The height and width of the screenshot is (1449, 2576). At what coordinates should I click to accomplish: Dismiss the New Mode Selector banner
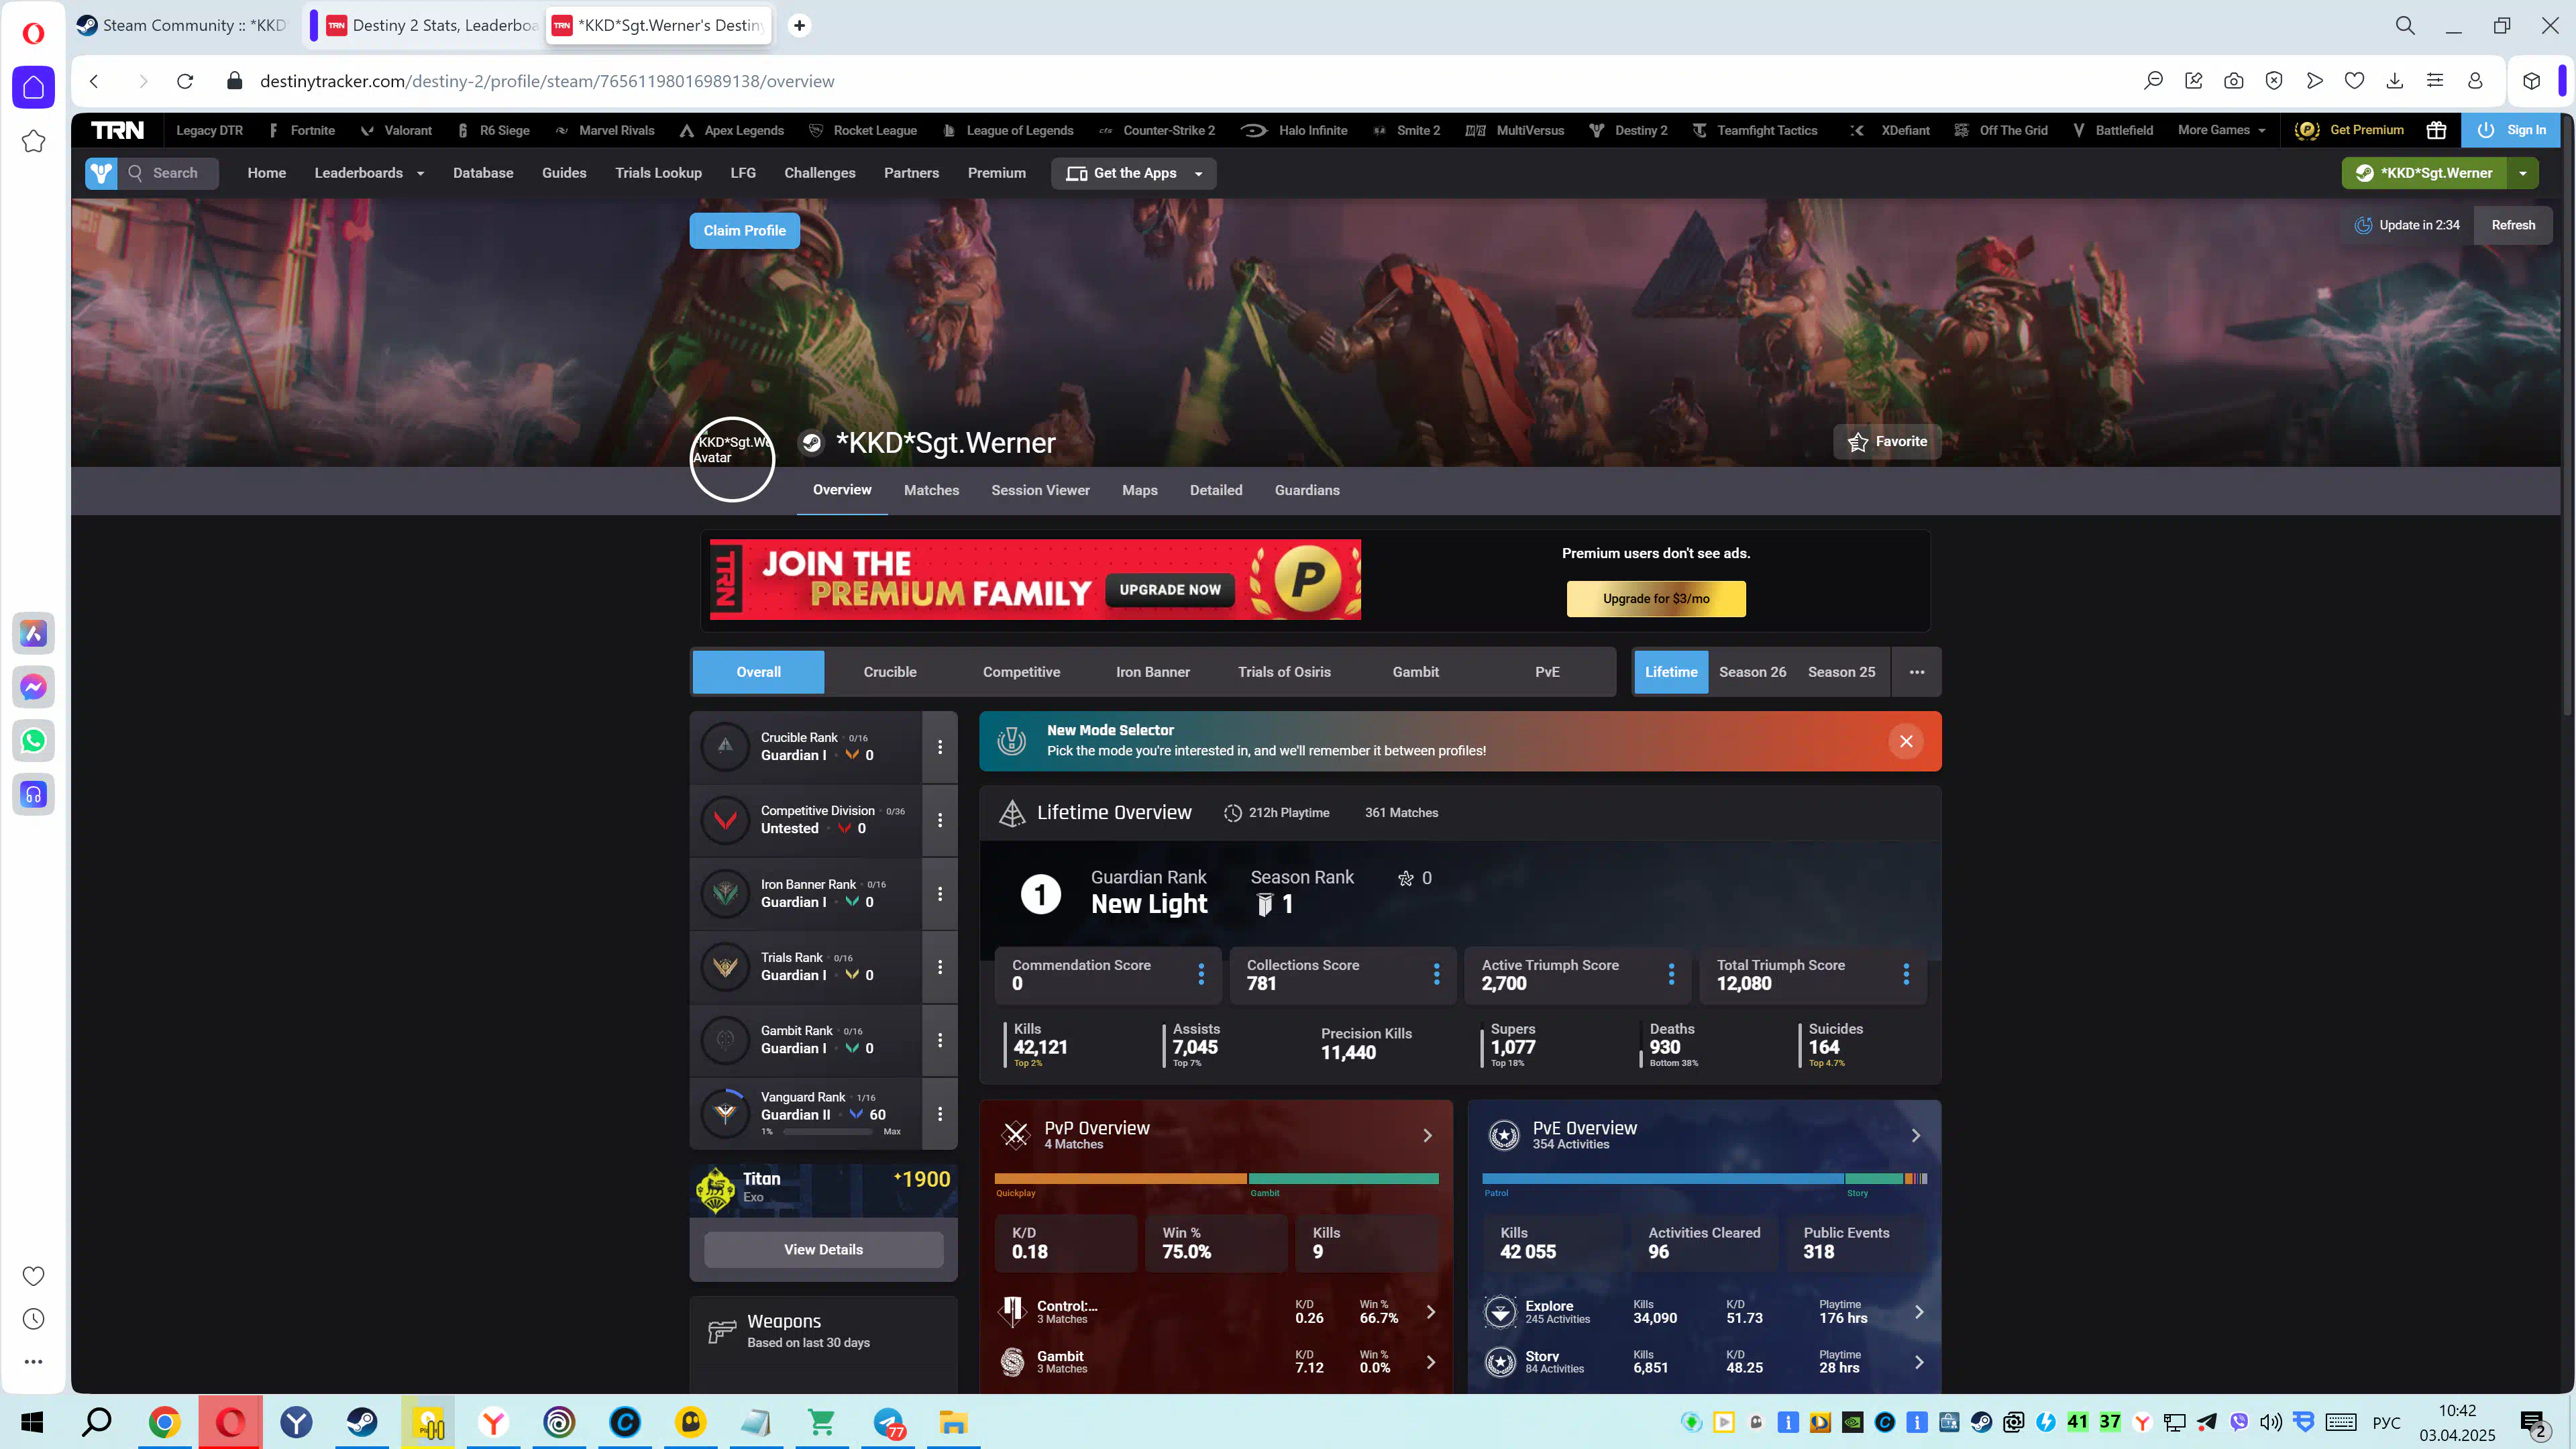tap(1906, 741)
